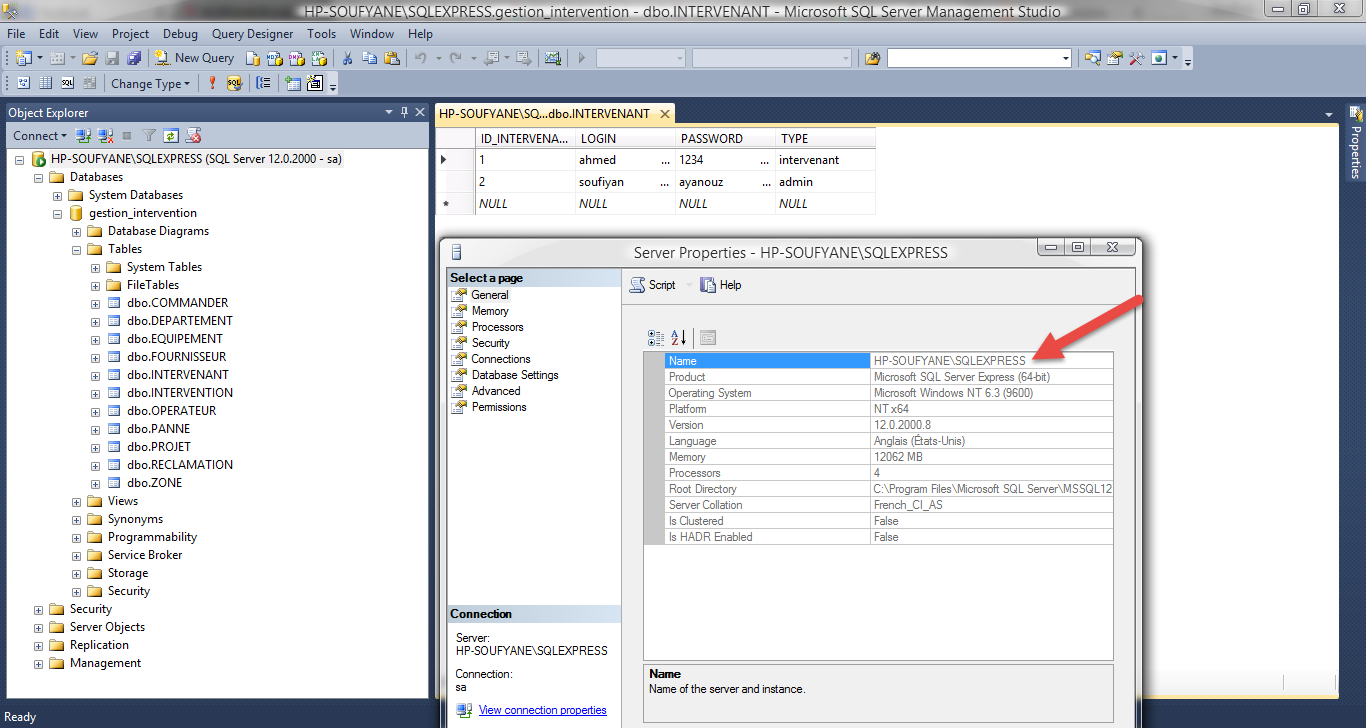1366x728 pixels.
Task: Open the File menu
Action: point(16,33)
